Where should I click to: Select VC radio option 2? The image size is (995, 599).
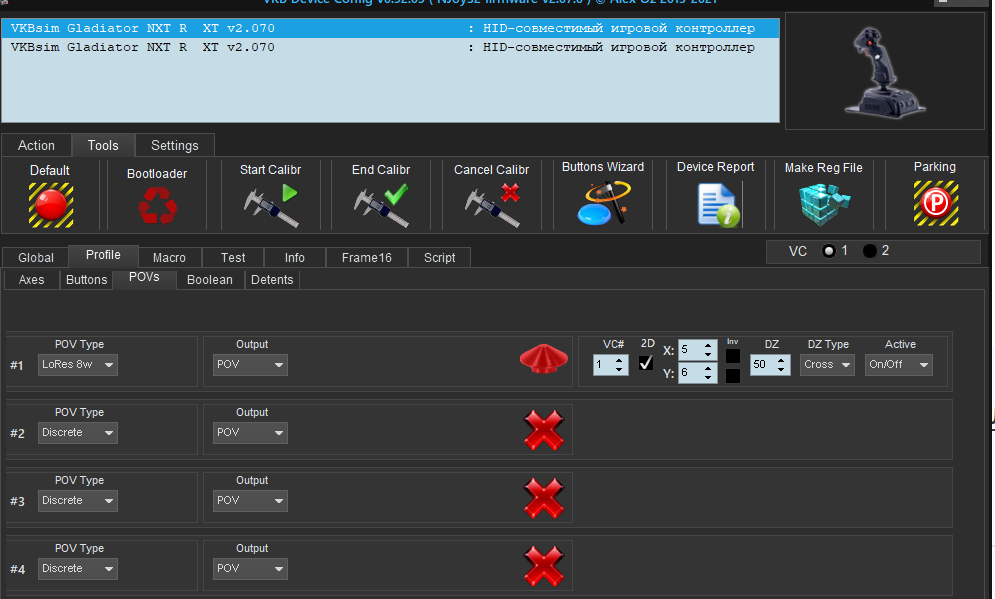pyautogui.click(x=869, y=251)
